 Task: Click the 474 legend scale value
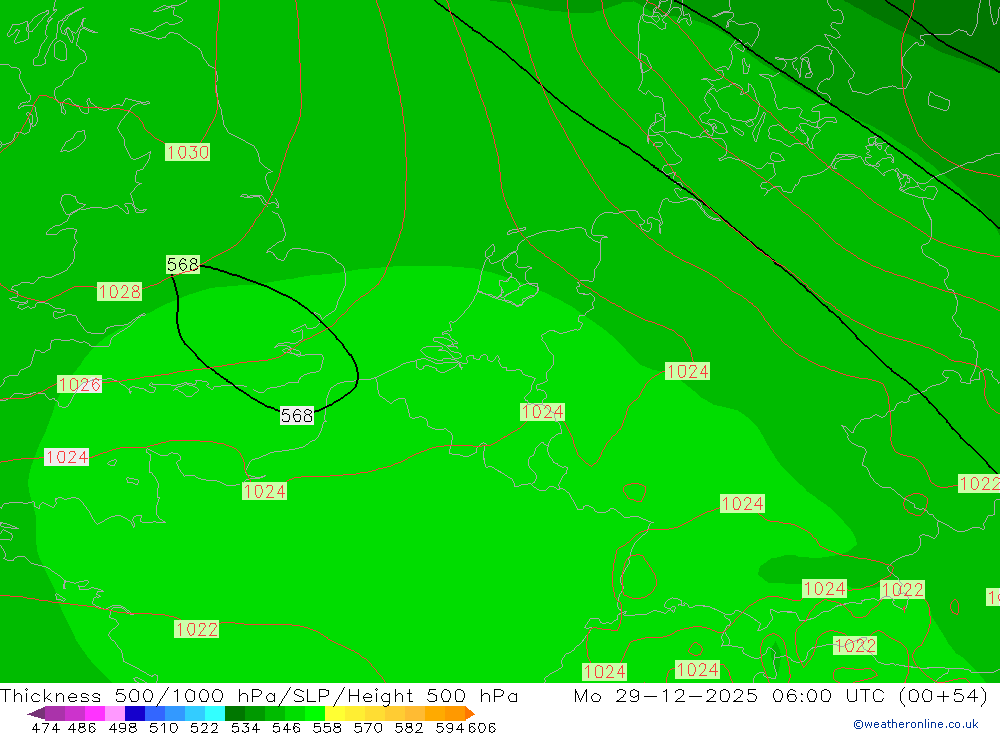pyautogui.click(x=46, y=727)
